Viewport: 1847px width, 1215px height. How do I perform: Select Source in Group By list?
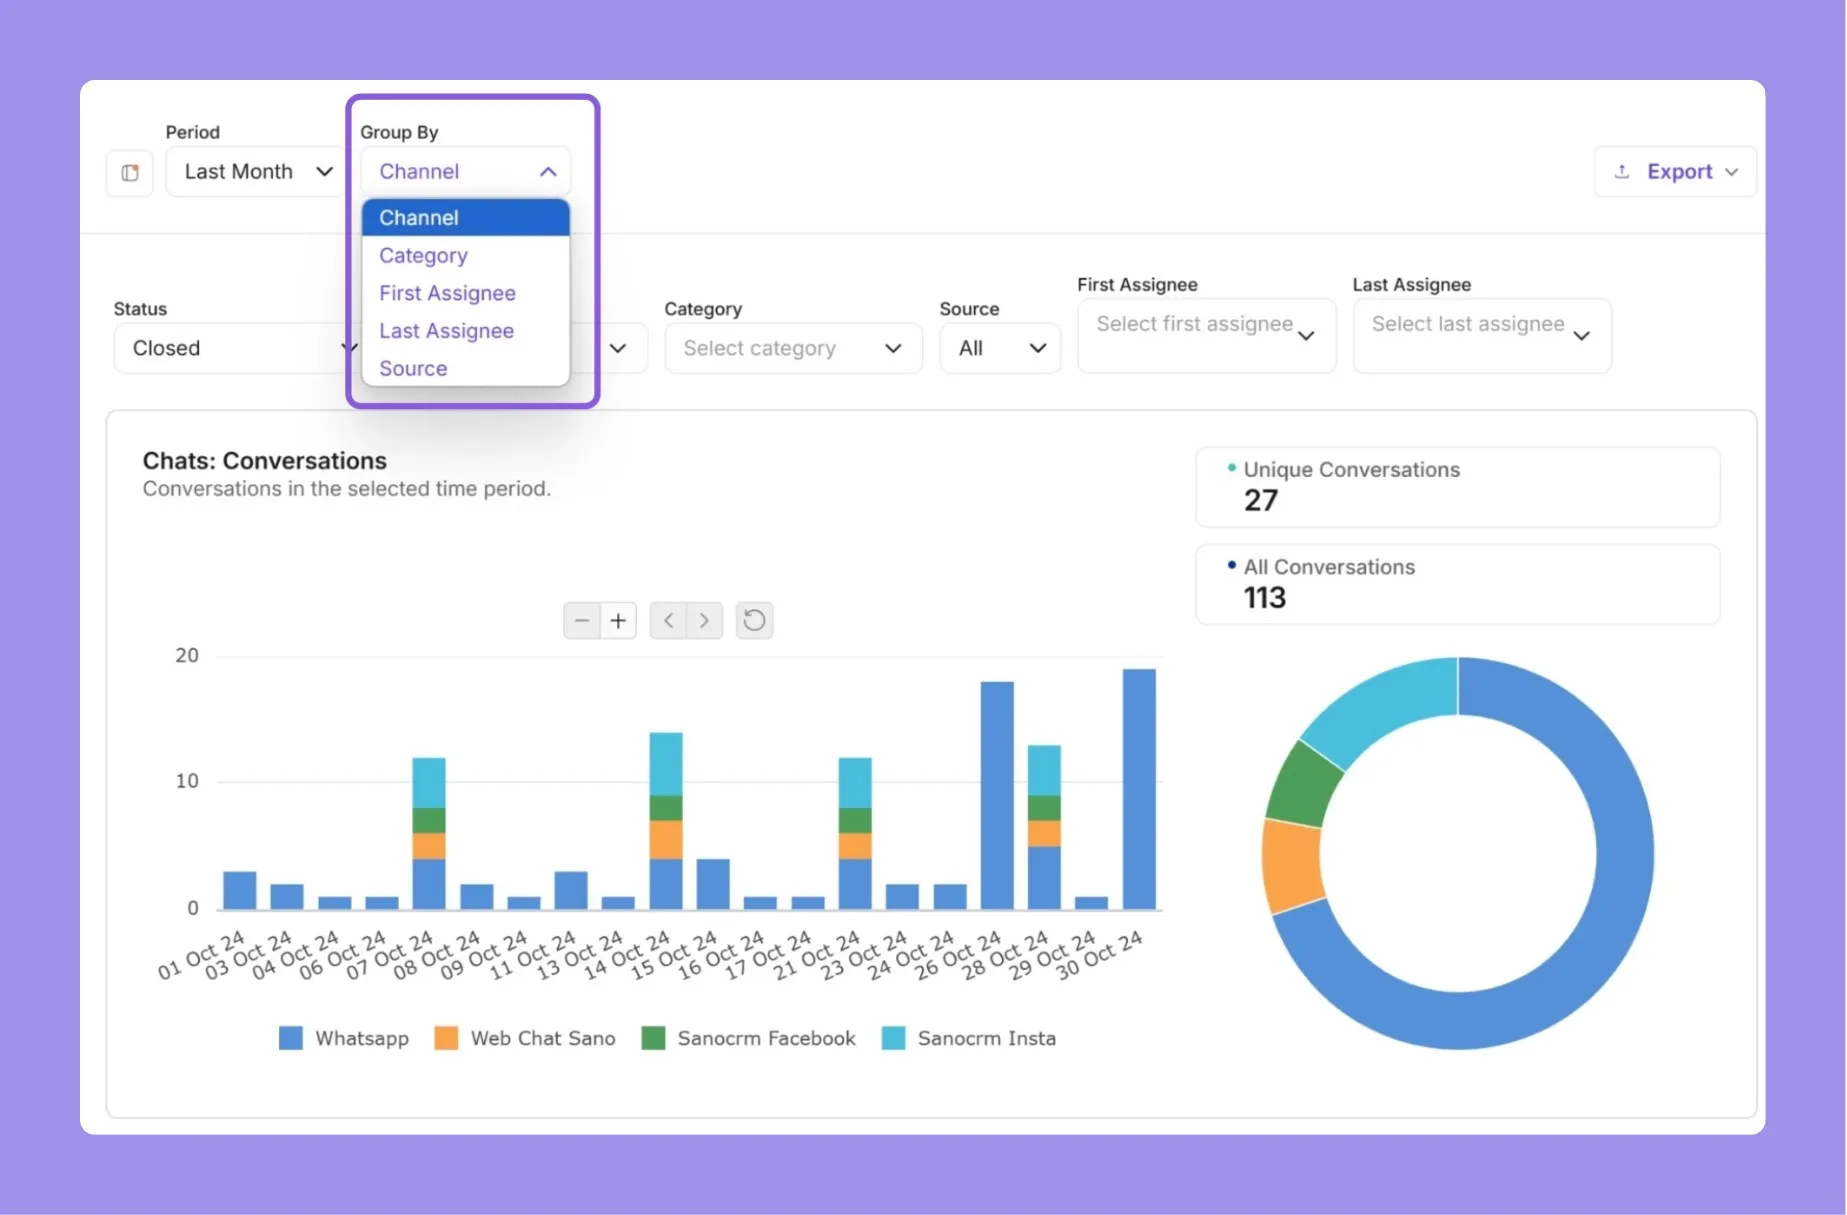[x=466, y=369]
